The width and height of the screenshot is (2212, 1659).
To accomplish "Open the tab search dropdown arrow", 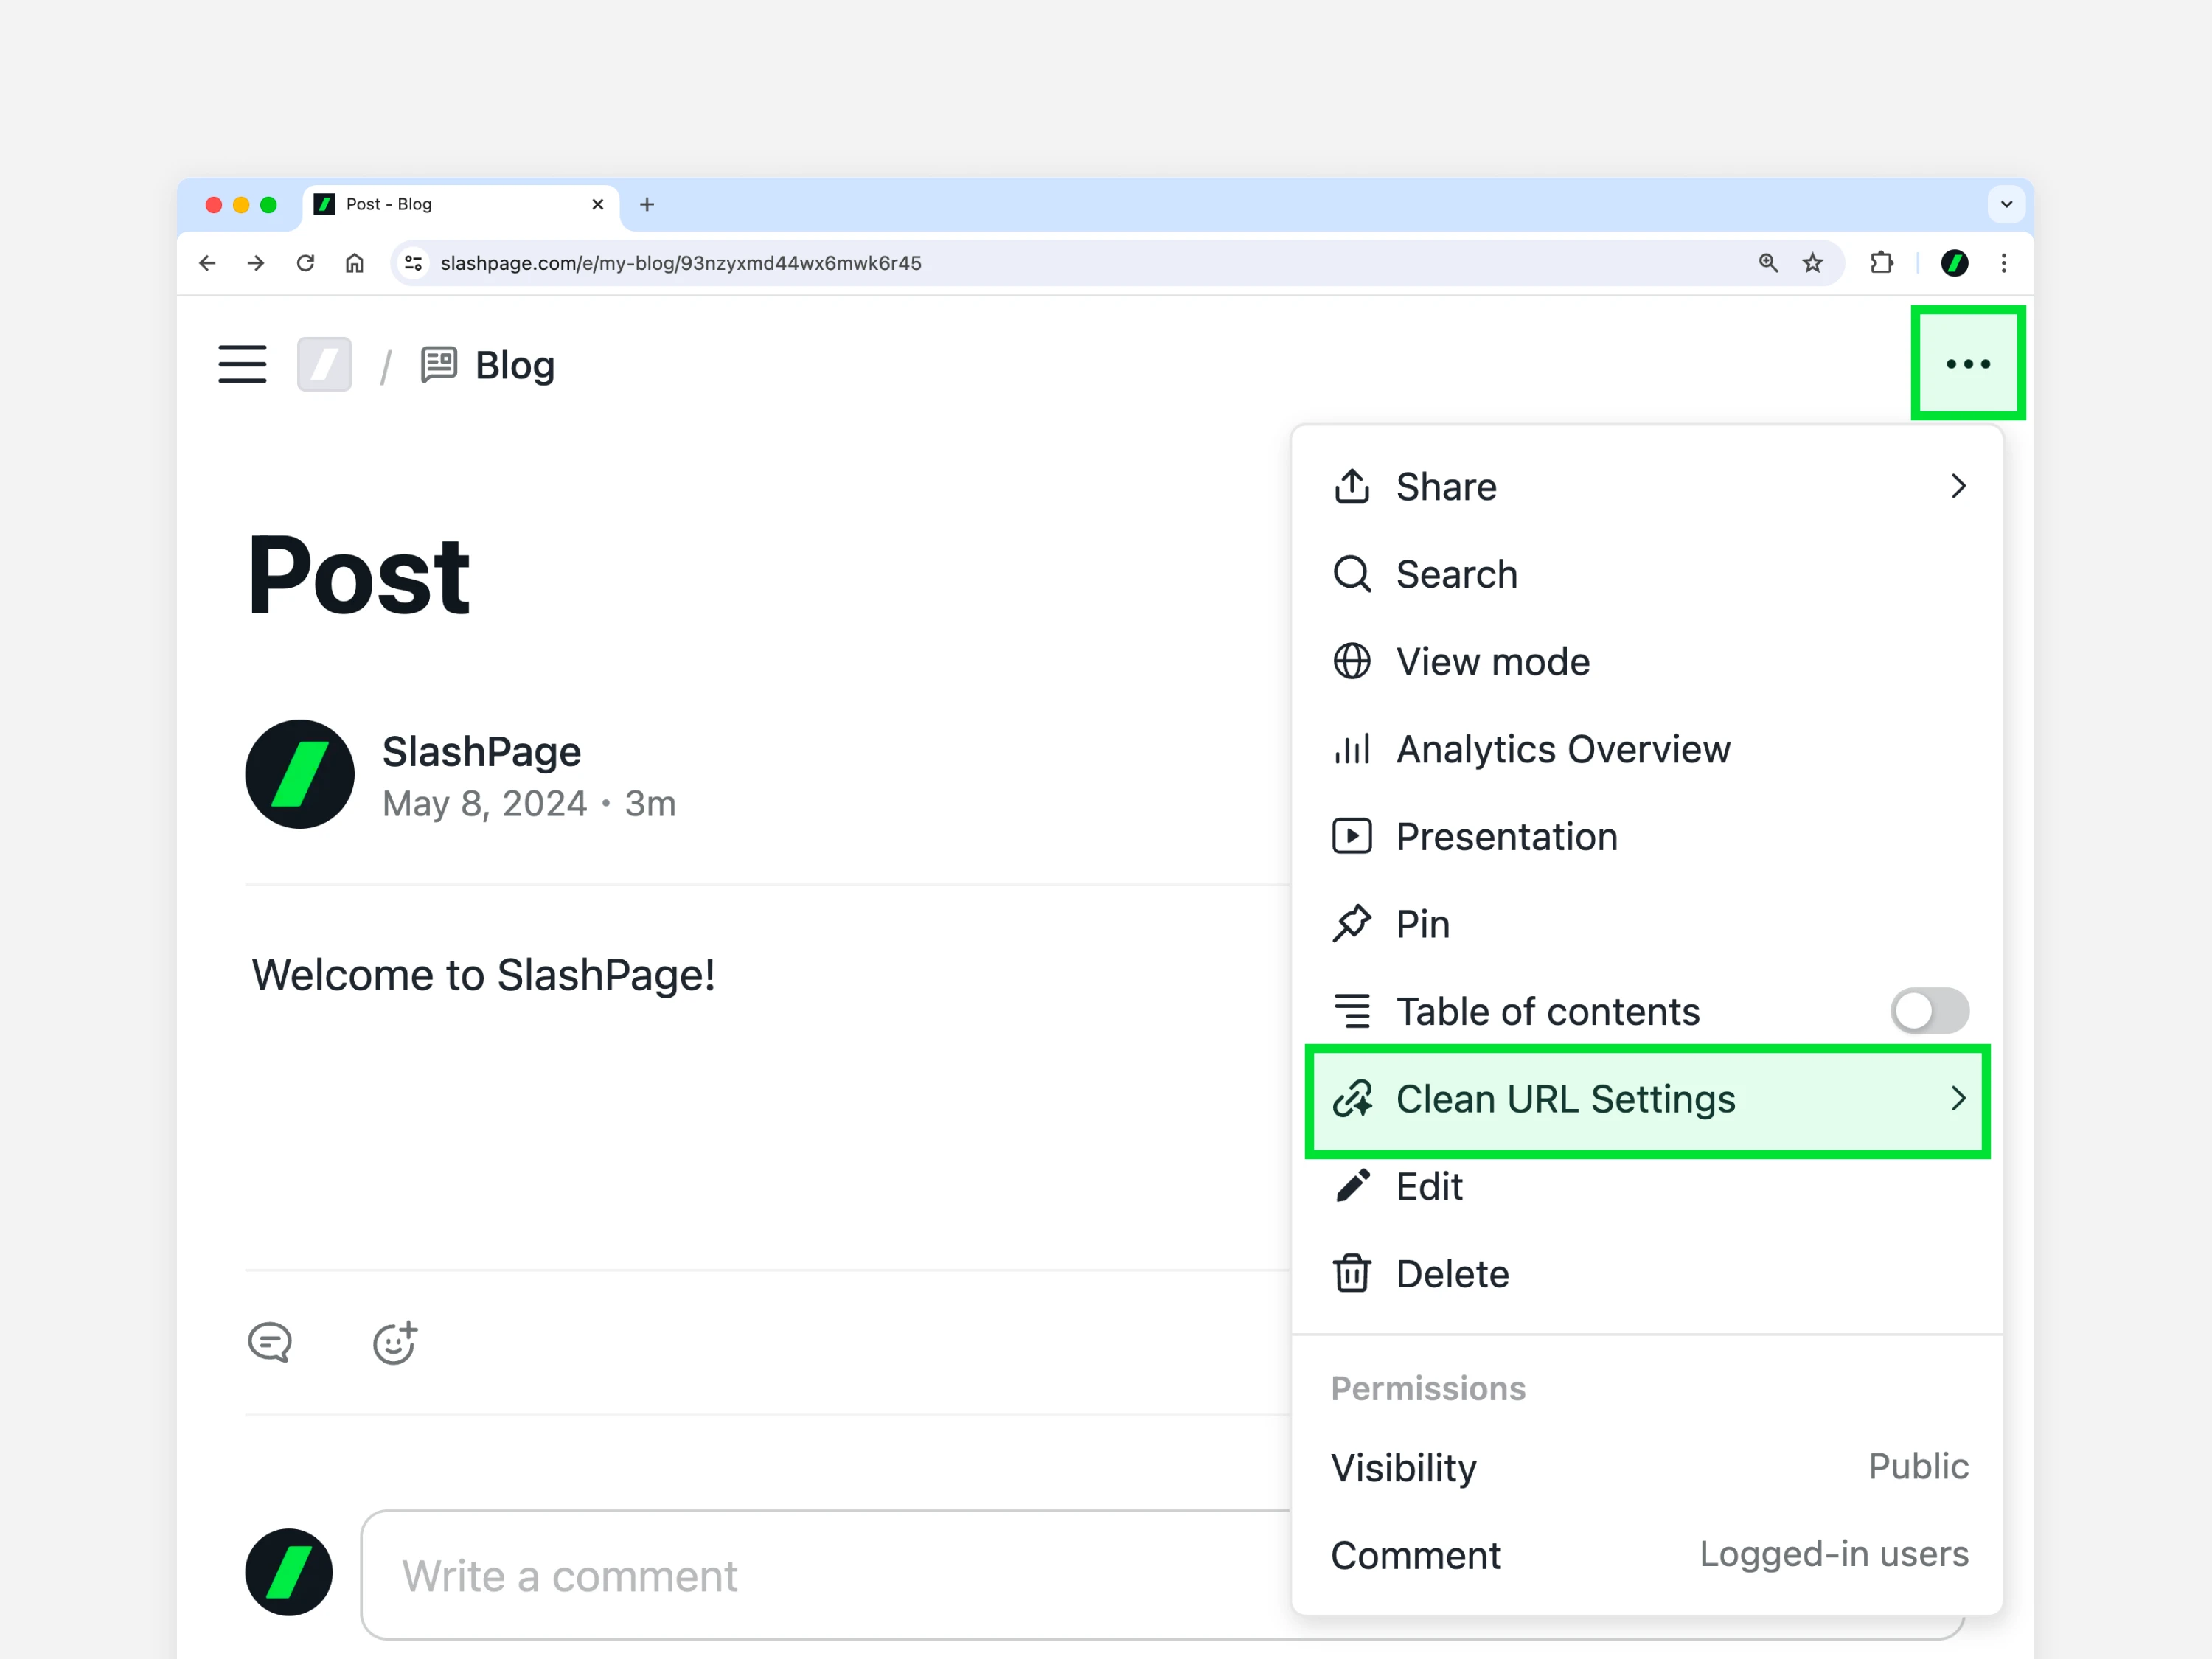I will [2006, 204].
